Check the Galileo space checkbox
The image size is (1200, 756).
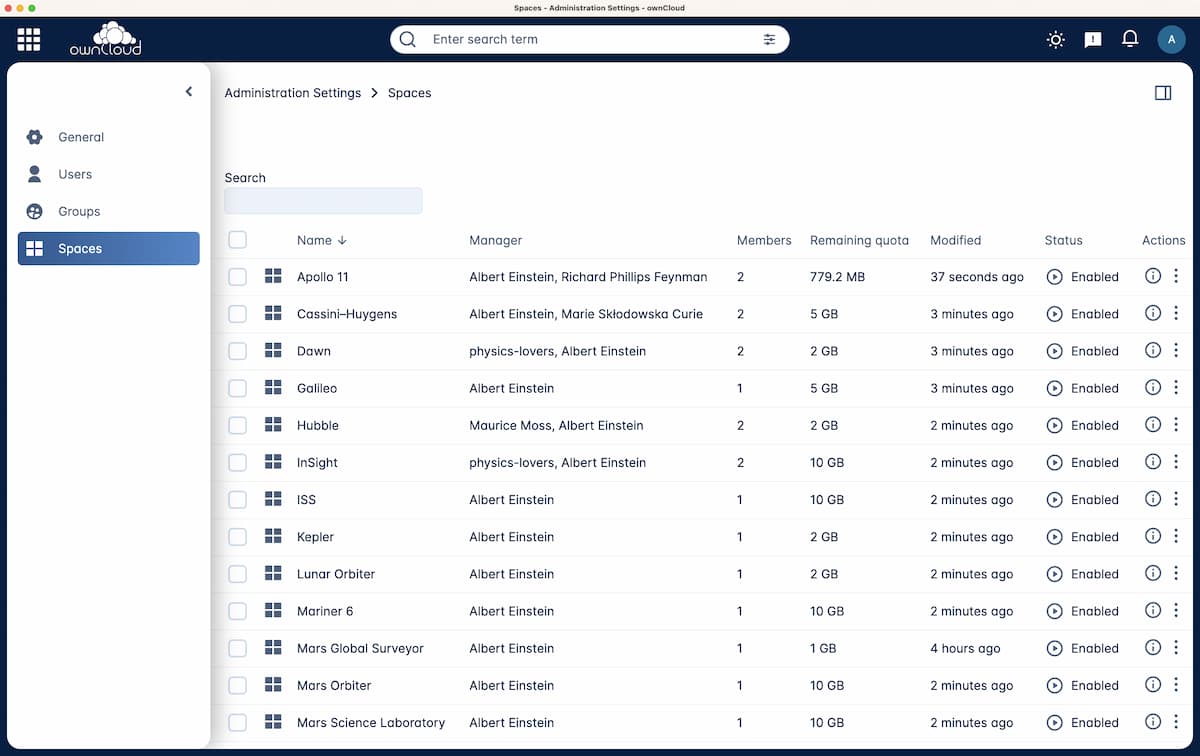pyautogui.click(x=237, y=388)
